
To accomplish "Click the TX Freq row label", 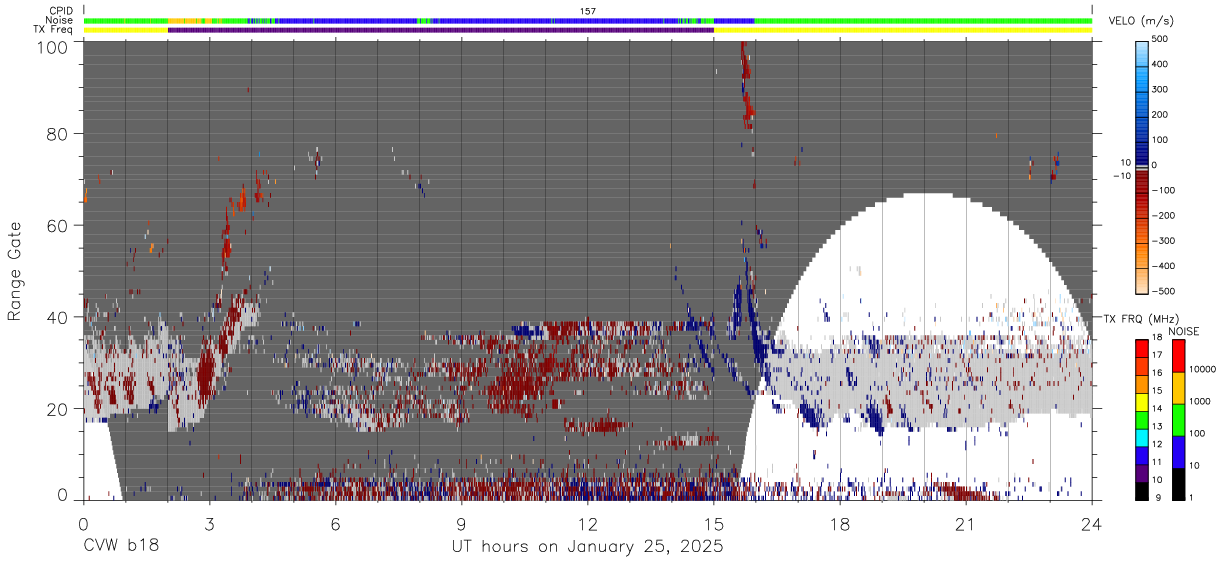I will pyautogui.click(x=53, y=29).
